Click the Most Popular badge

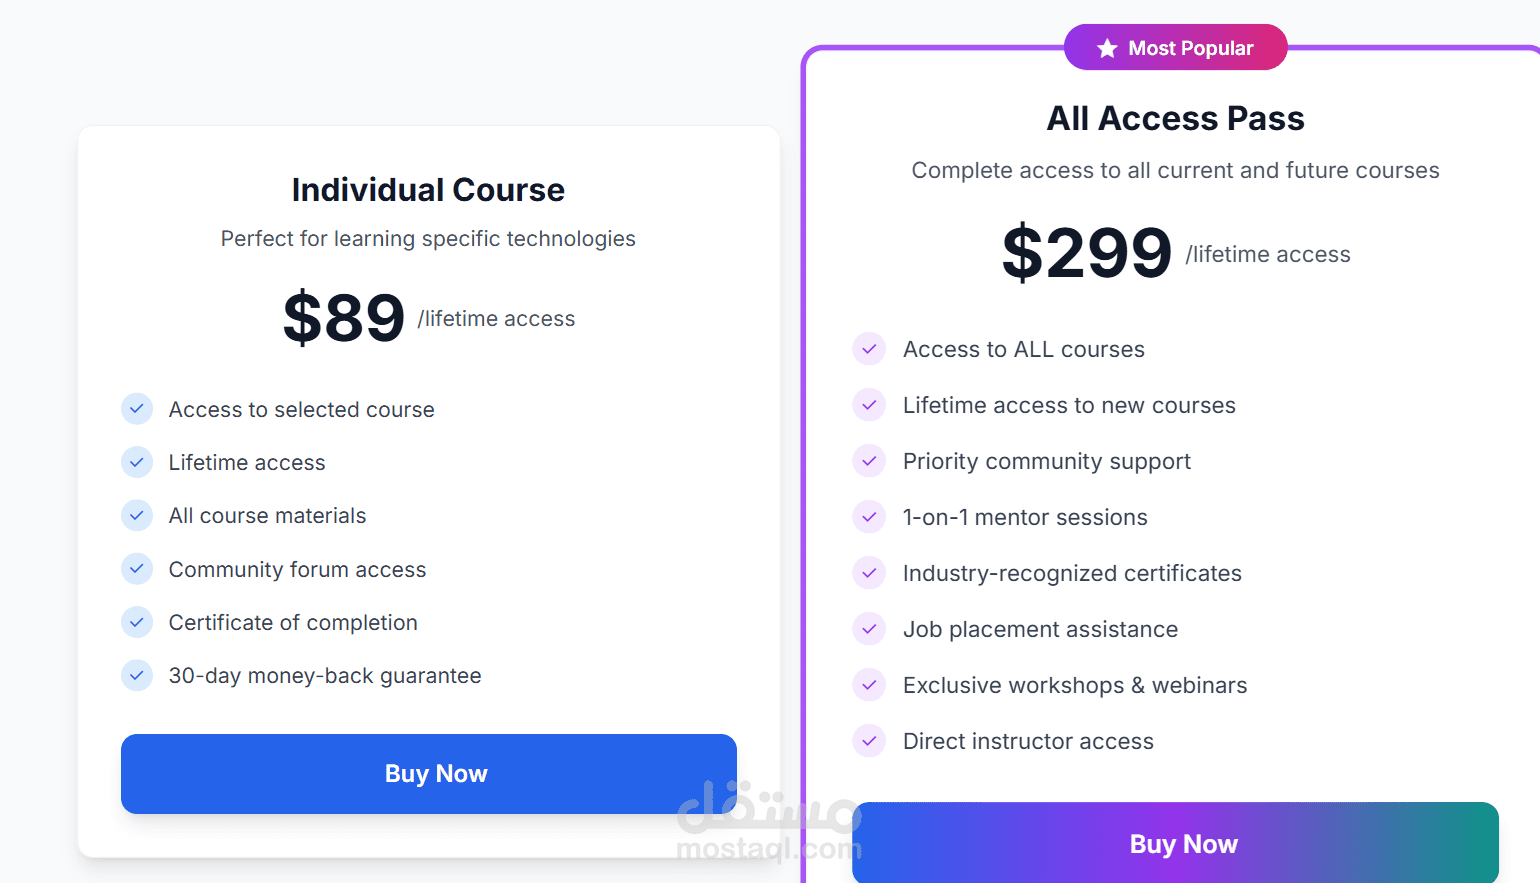click(1176, 48)
